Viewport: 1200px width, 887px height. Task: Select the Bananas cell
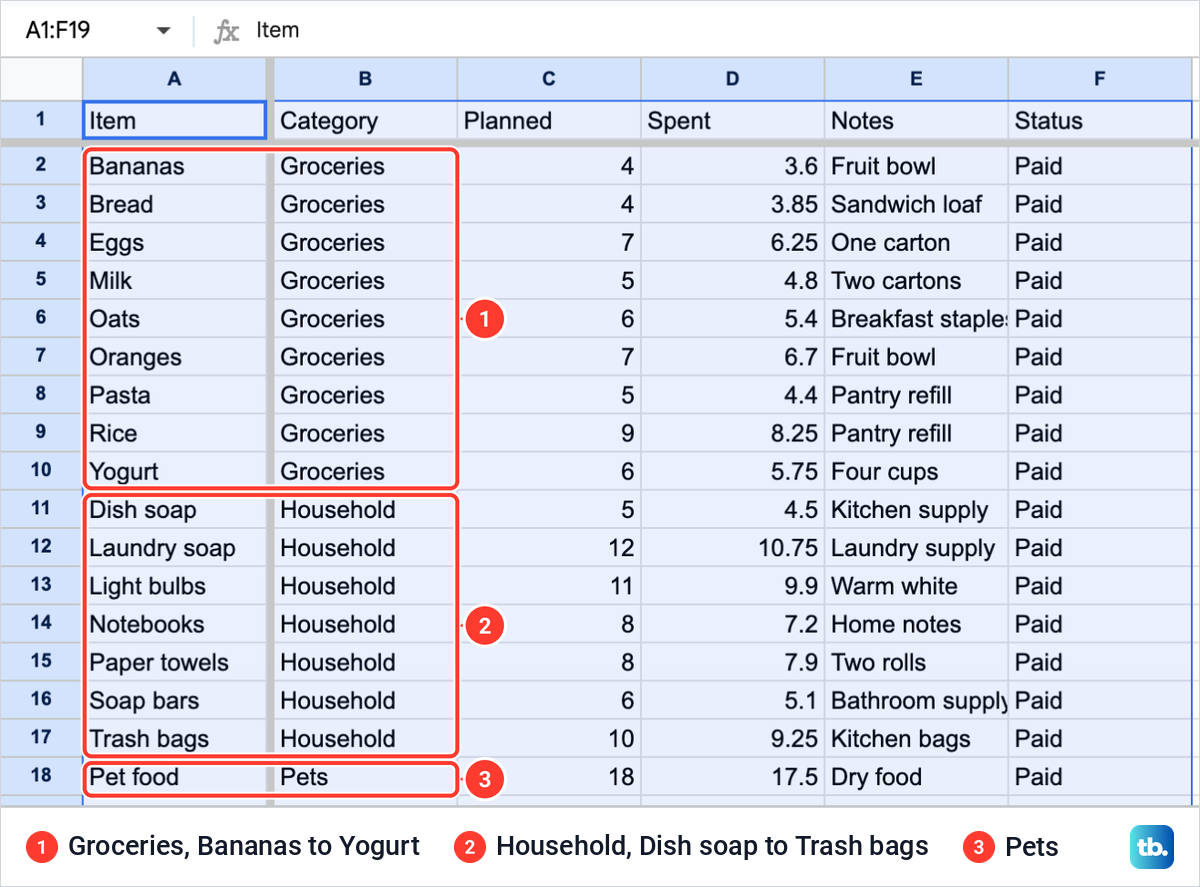[x=175, y=166]
